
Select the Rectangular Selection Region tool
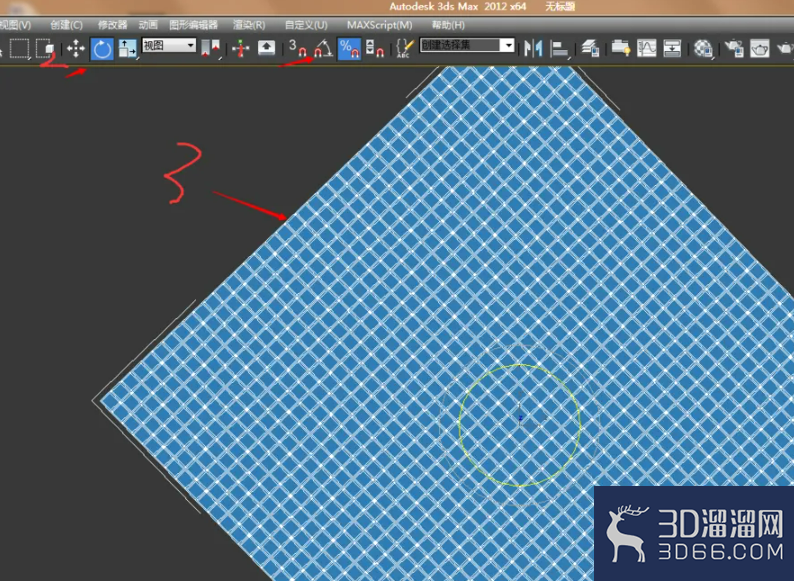pos(19,49)
